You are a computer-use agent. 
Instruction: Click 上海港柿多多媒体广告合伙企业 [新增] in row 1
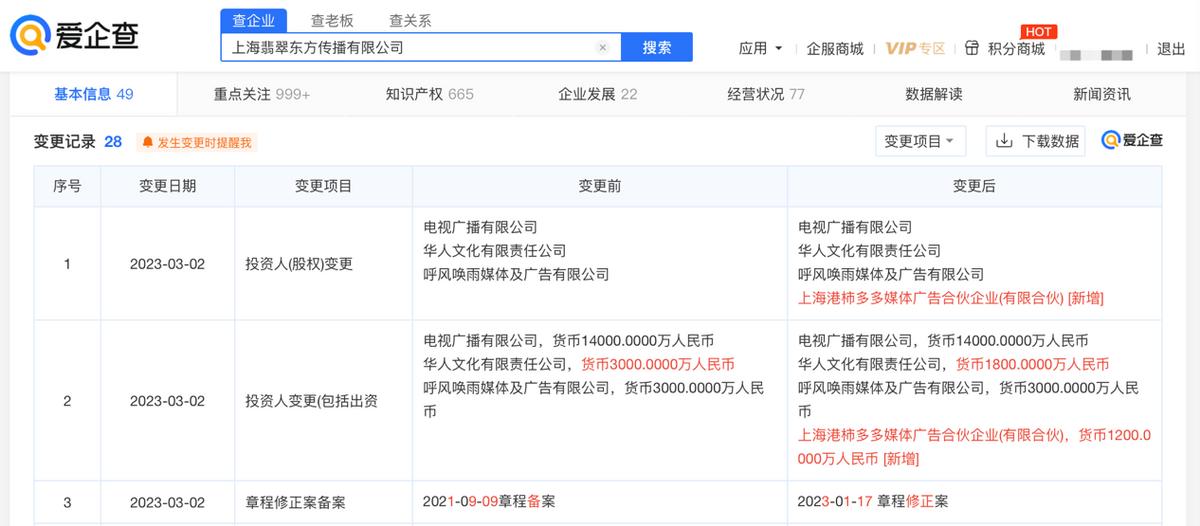pos(951,298)
